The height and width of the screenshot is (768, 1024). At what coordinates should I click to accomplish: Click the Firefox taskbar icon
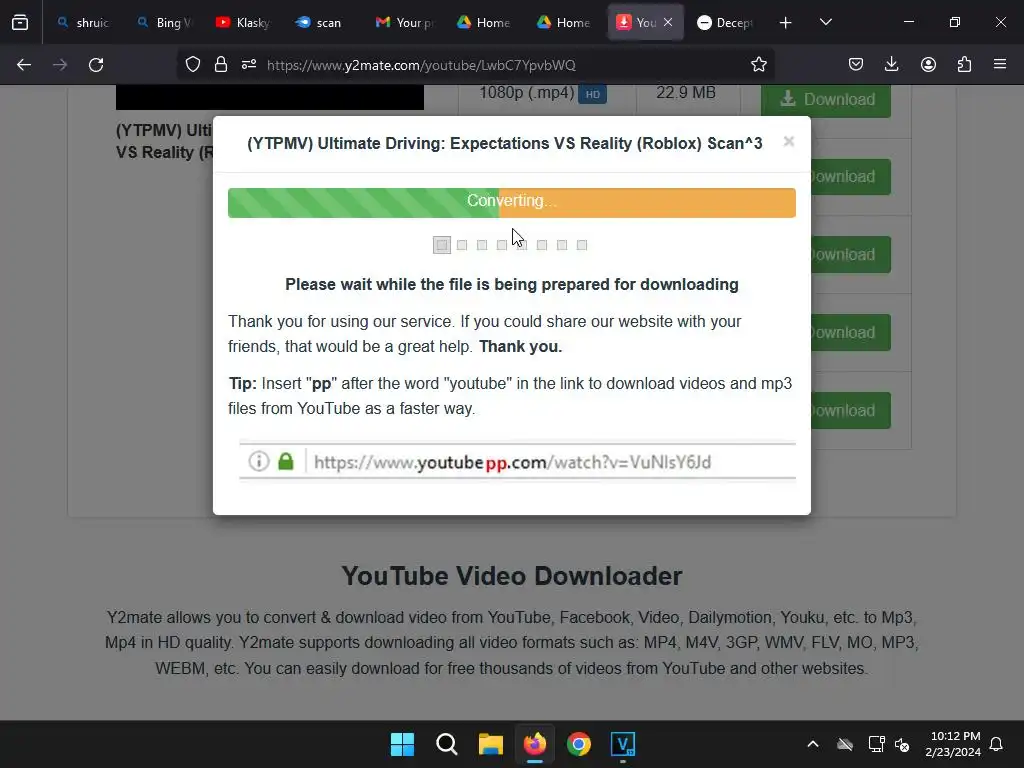[x=535, y=744]
